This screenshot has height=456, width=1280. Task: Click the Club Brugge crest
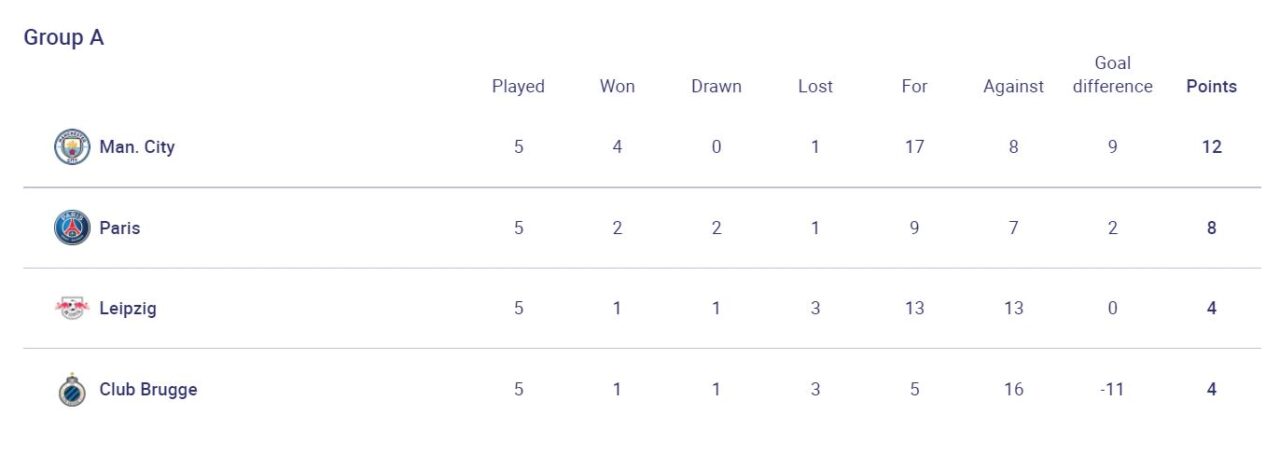[72, 389]
